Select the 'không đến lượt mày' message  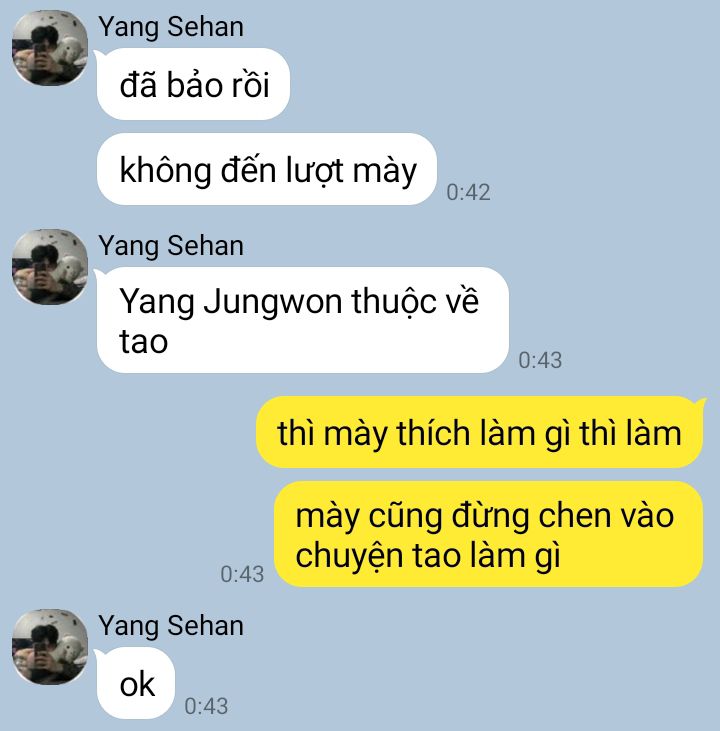[267, 169]
